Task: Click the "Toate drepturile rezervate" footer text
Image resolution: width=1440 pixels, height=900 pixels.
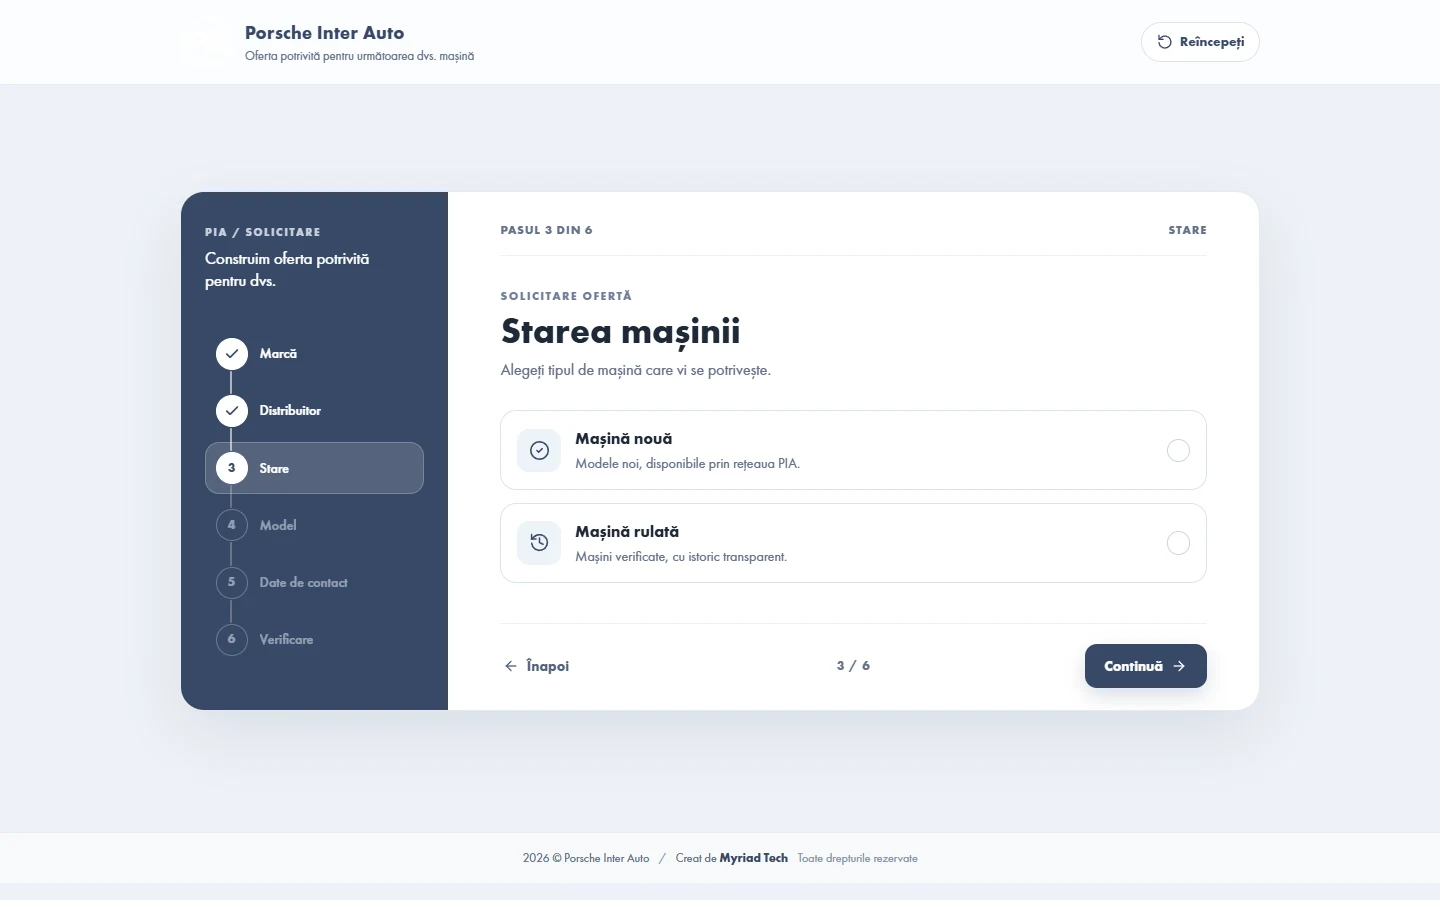Action: click(x=857, y=858)
